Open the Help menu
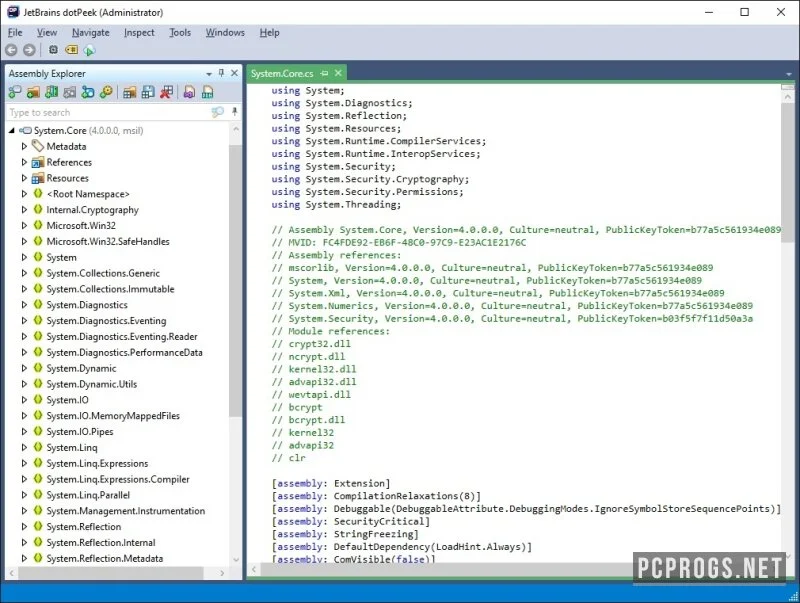 269,33
